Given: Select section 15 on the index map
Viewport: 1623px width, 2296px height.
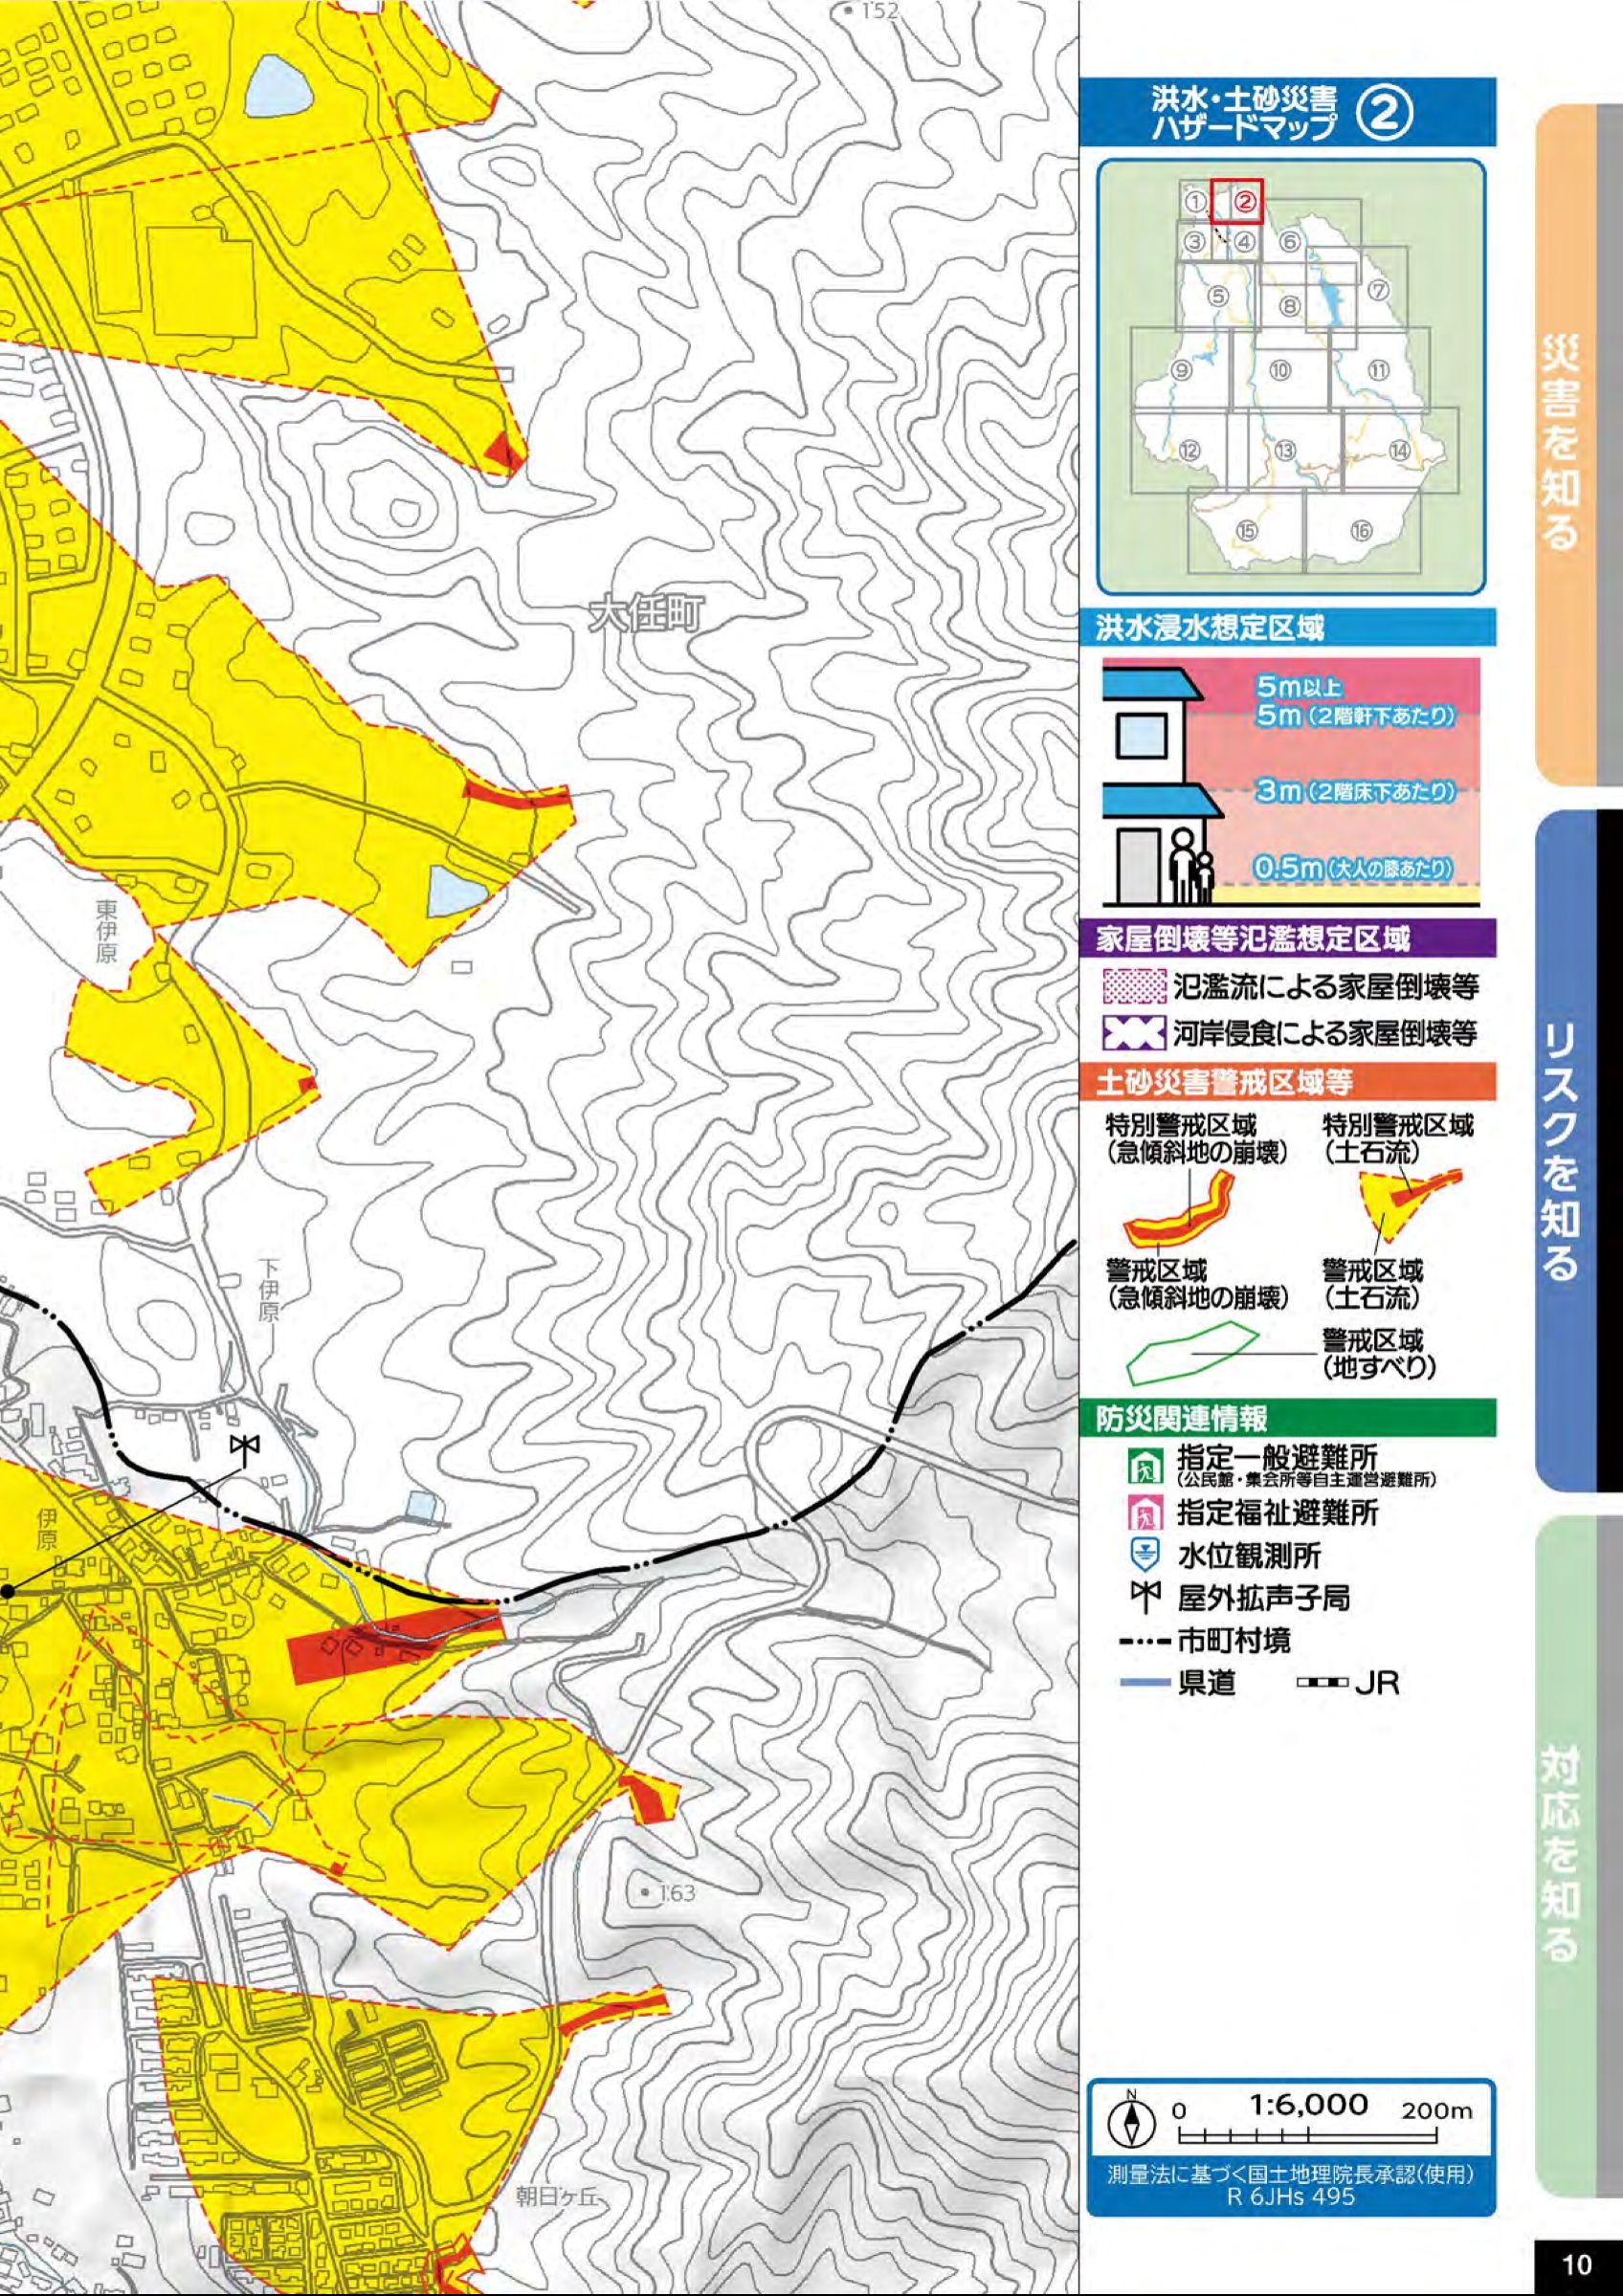Looking at the screenshot, I should coord(1246,531).
